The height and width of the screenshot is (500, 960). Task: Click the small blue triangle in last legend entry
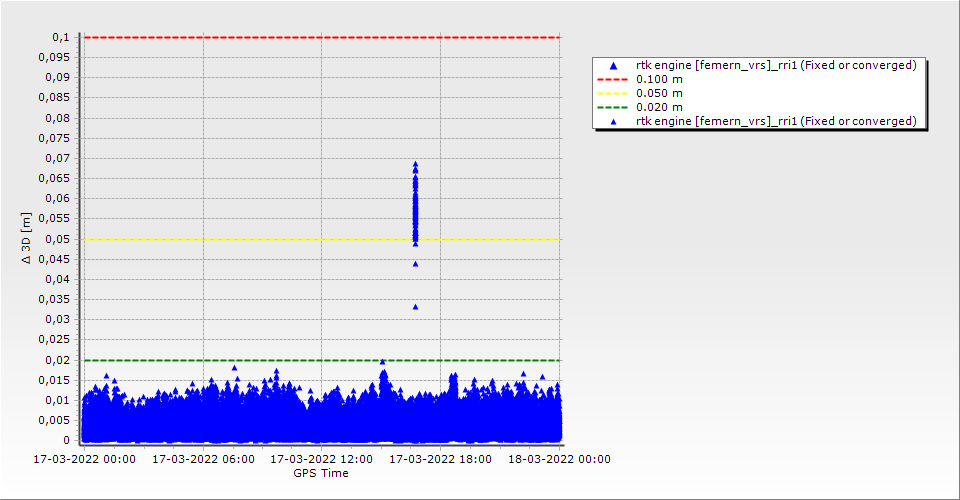(x=613, y=121)
